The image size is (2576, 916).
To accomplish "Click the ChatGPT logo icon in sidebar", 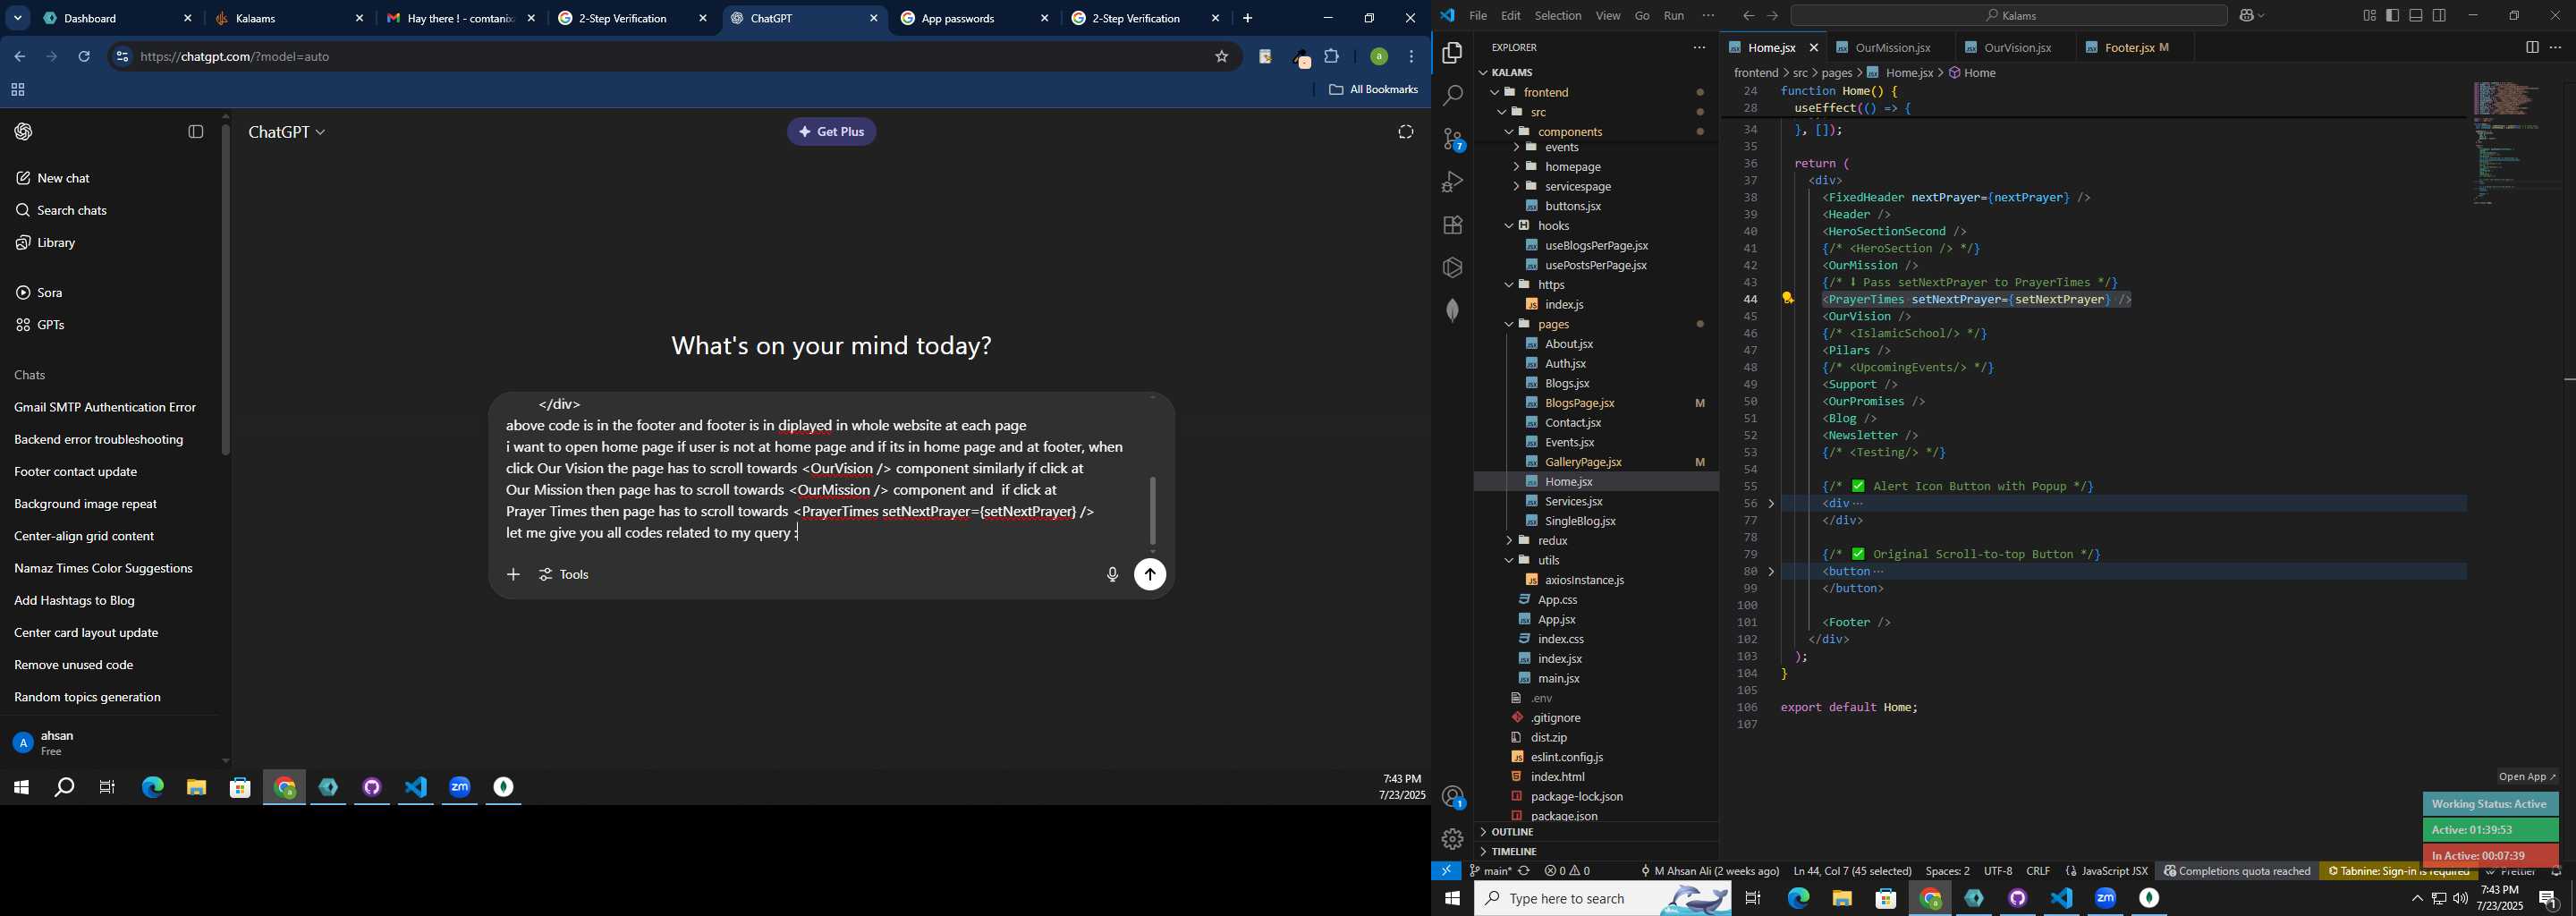I will tap(24, 132).
